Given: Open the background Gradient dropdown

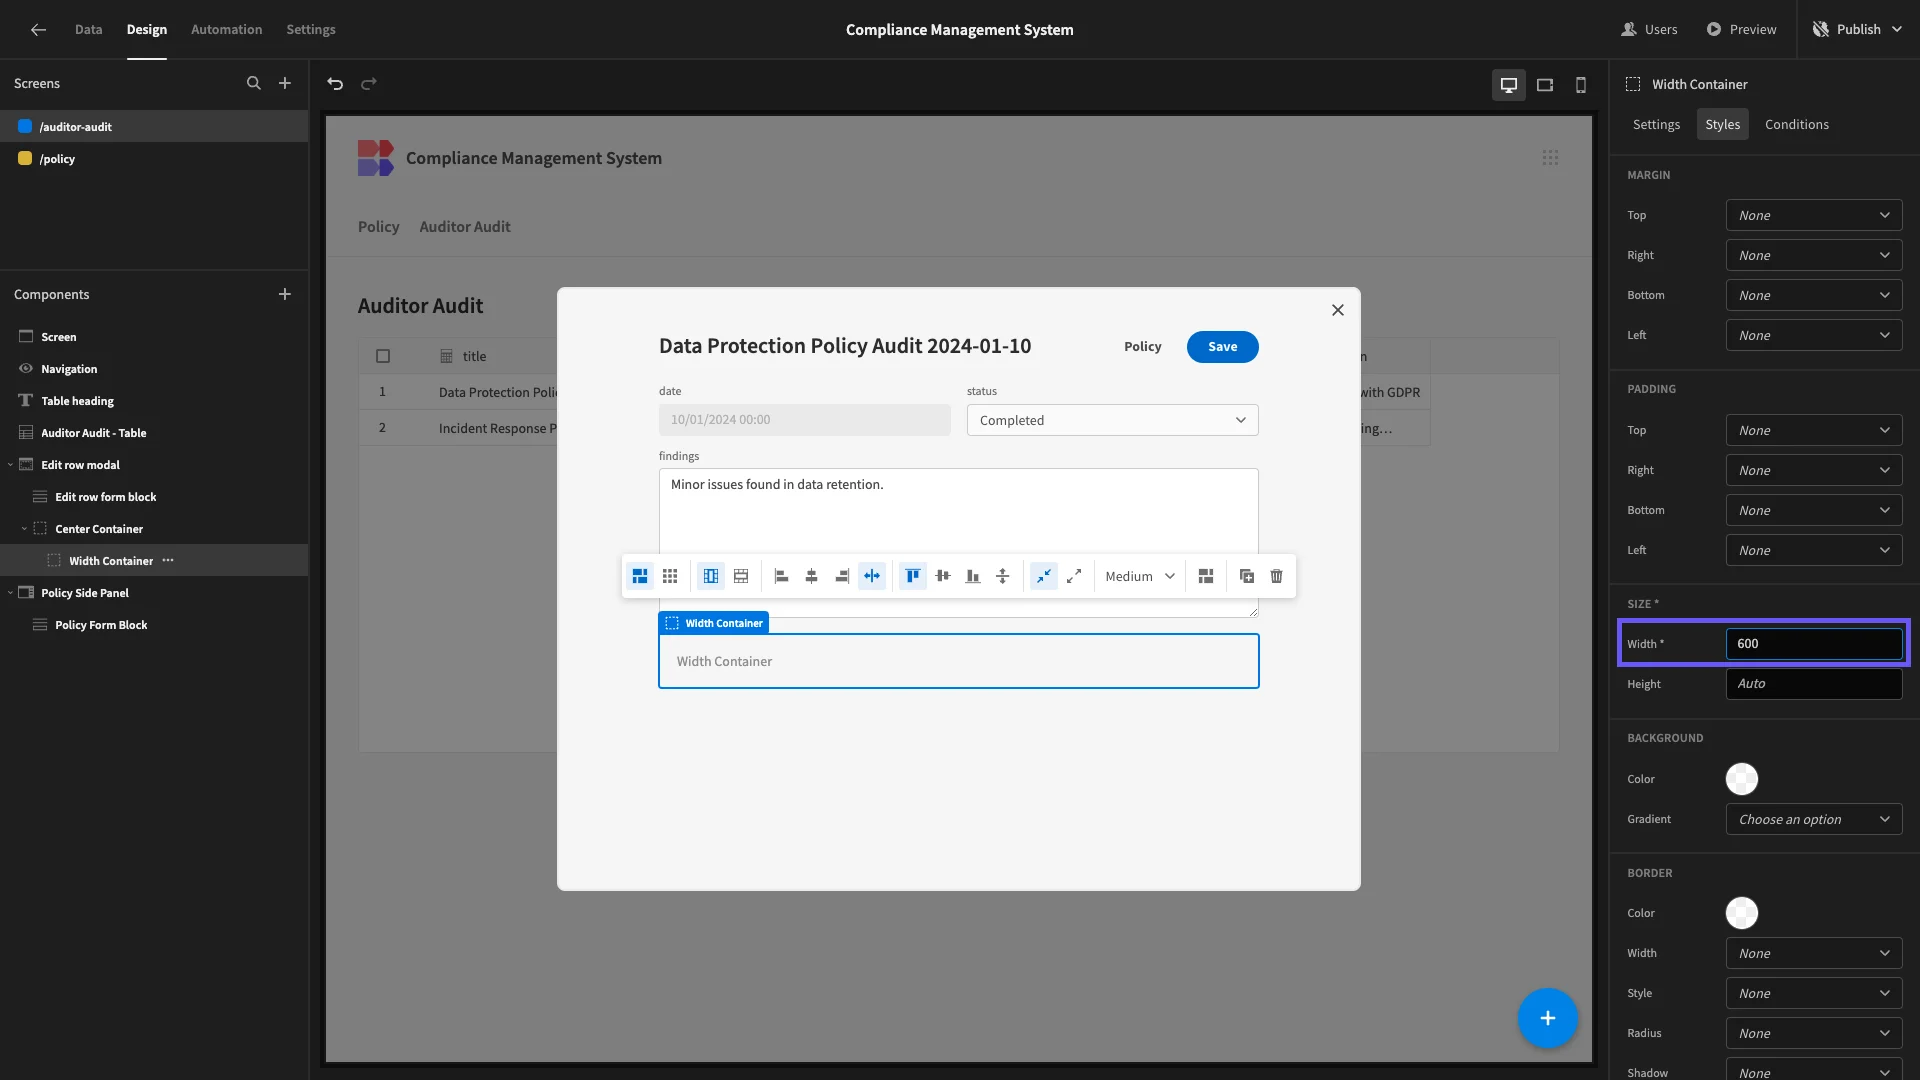Looking at the screenshot, I should point(1813,819).
